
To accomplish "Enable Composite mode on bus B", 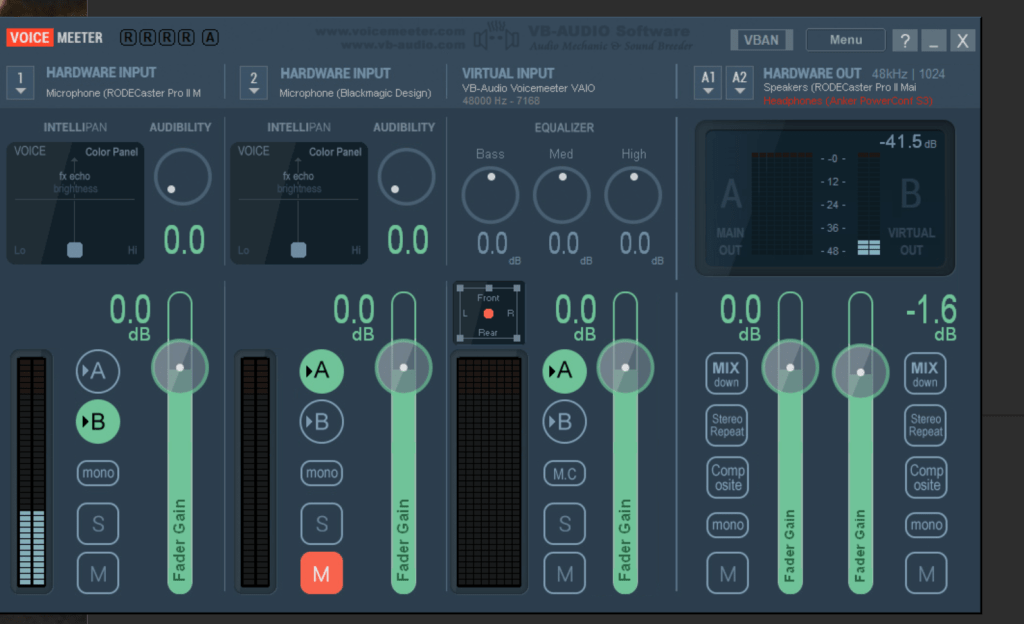I will (926, 478).
